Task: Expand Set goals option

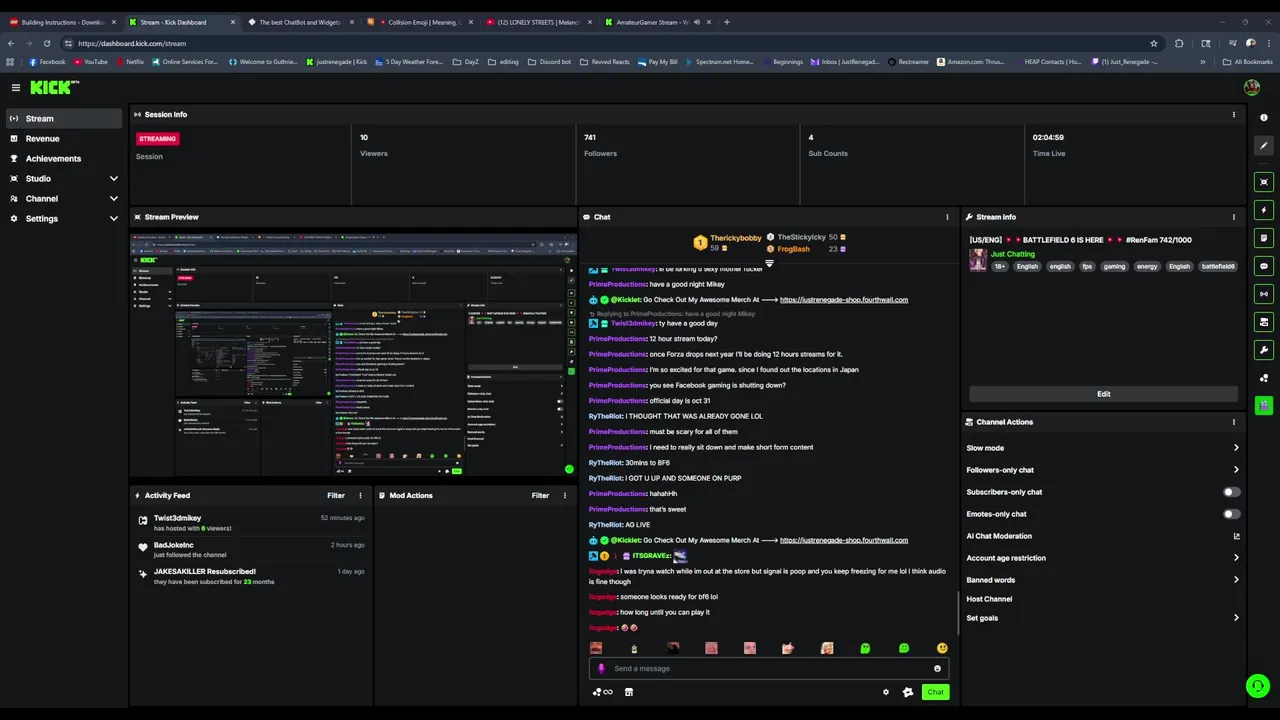Action: (x=1103, y=618)
